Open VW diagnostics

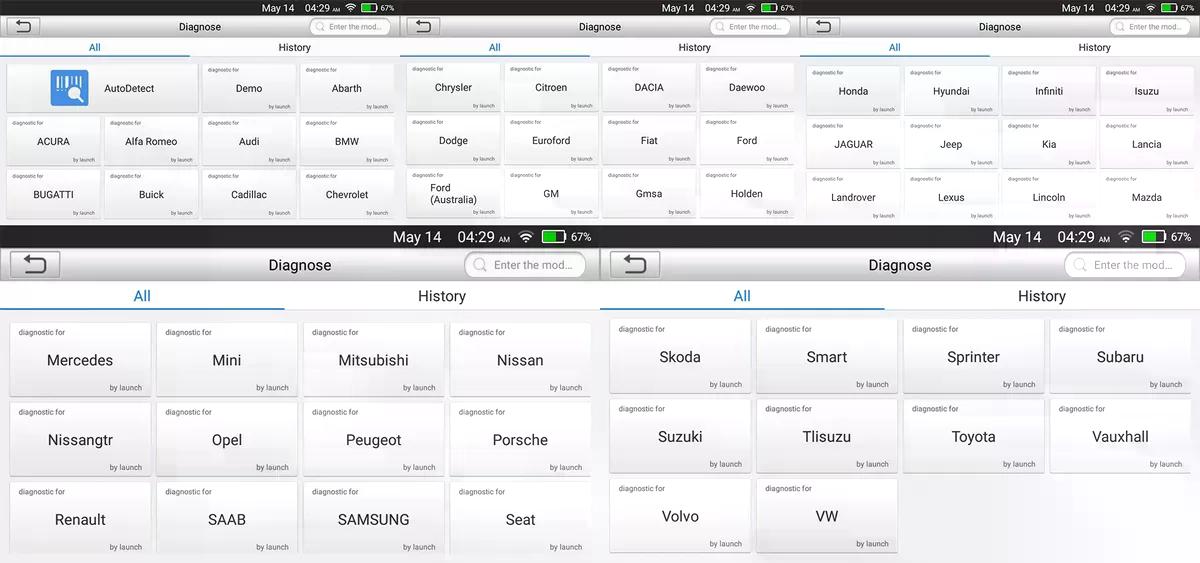tap(827, 516)
